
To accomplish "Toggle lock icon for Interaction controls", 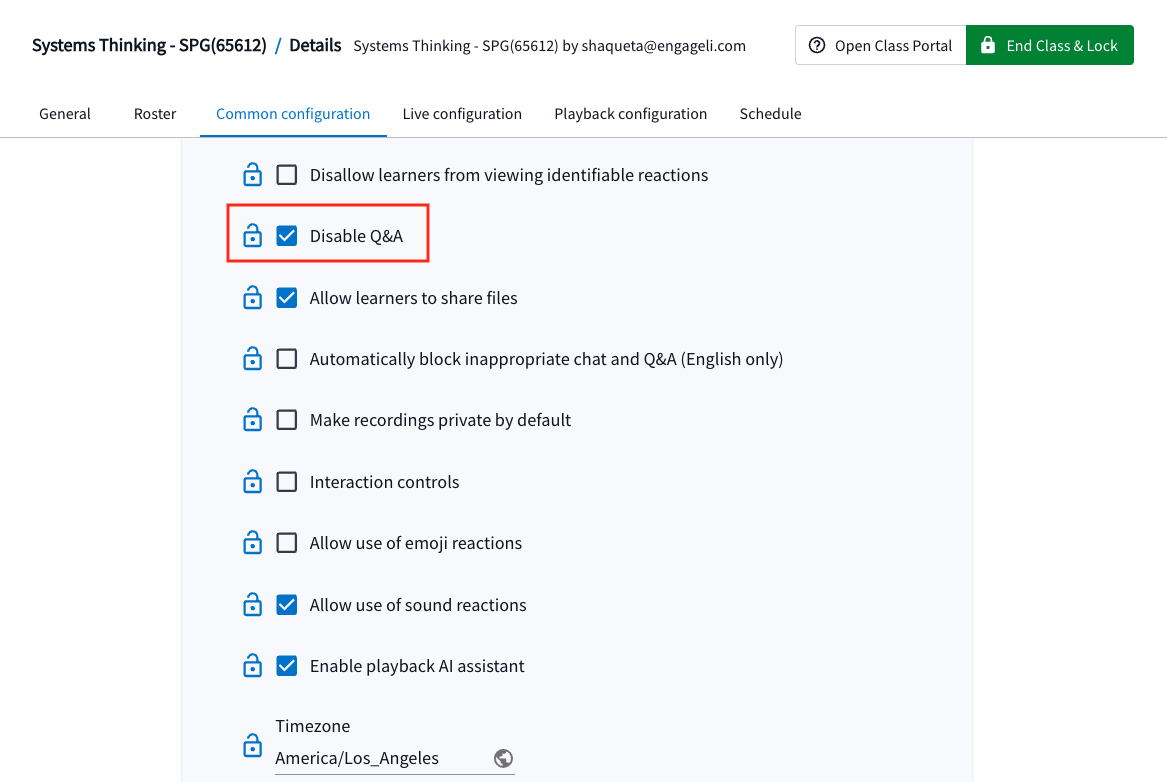I will [252, 481].
